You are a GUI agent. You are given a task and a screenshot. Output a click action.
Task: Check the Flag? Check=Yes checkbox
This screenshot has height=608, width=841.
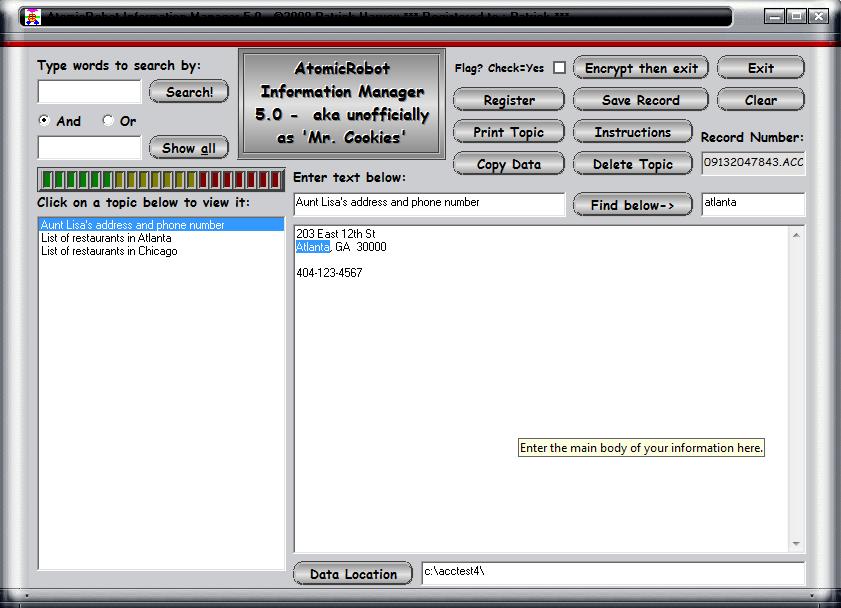pyautogui.click(x=559, y=68)
